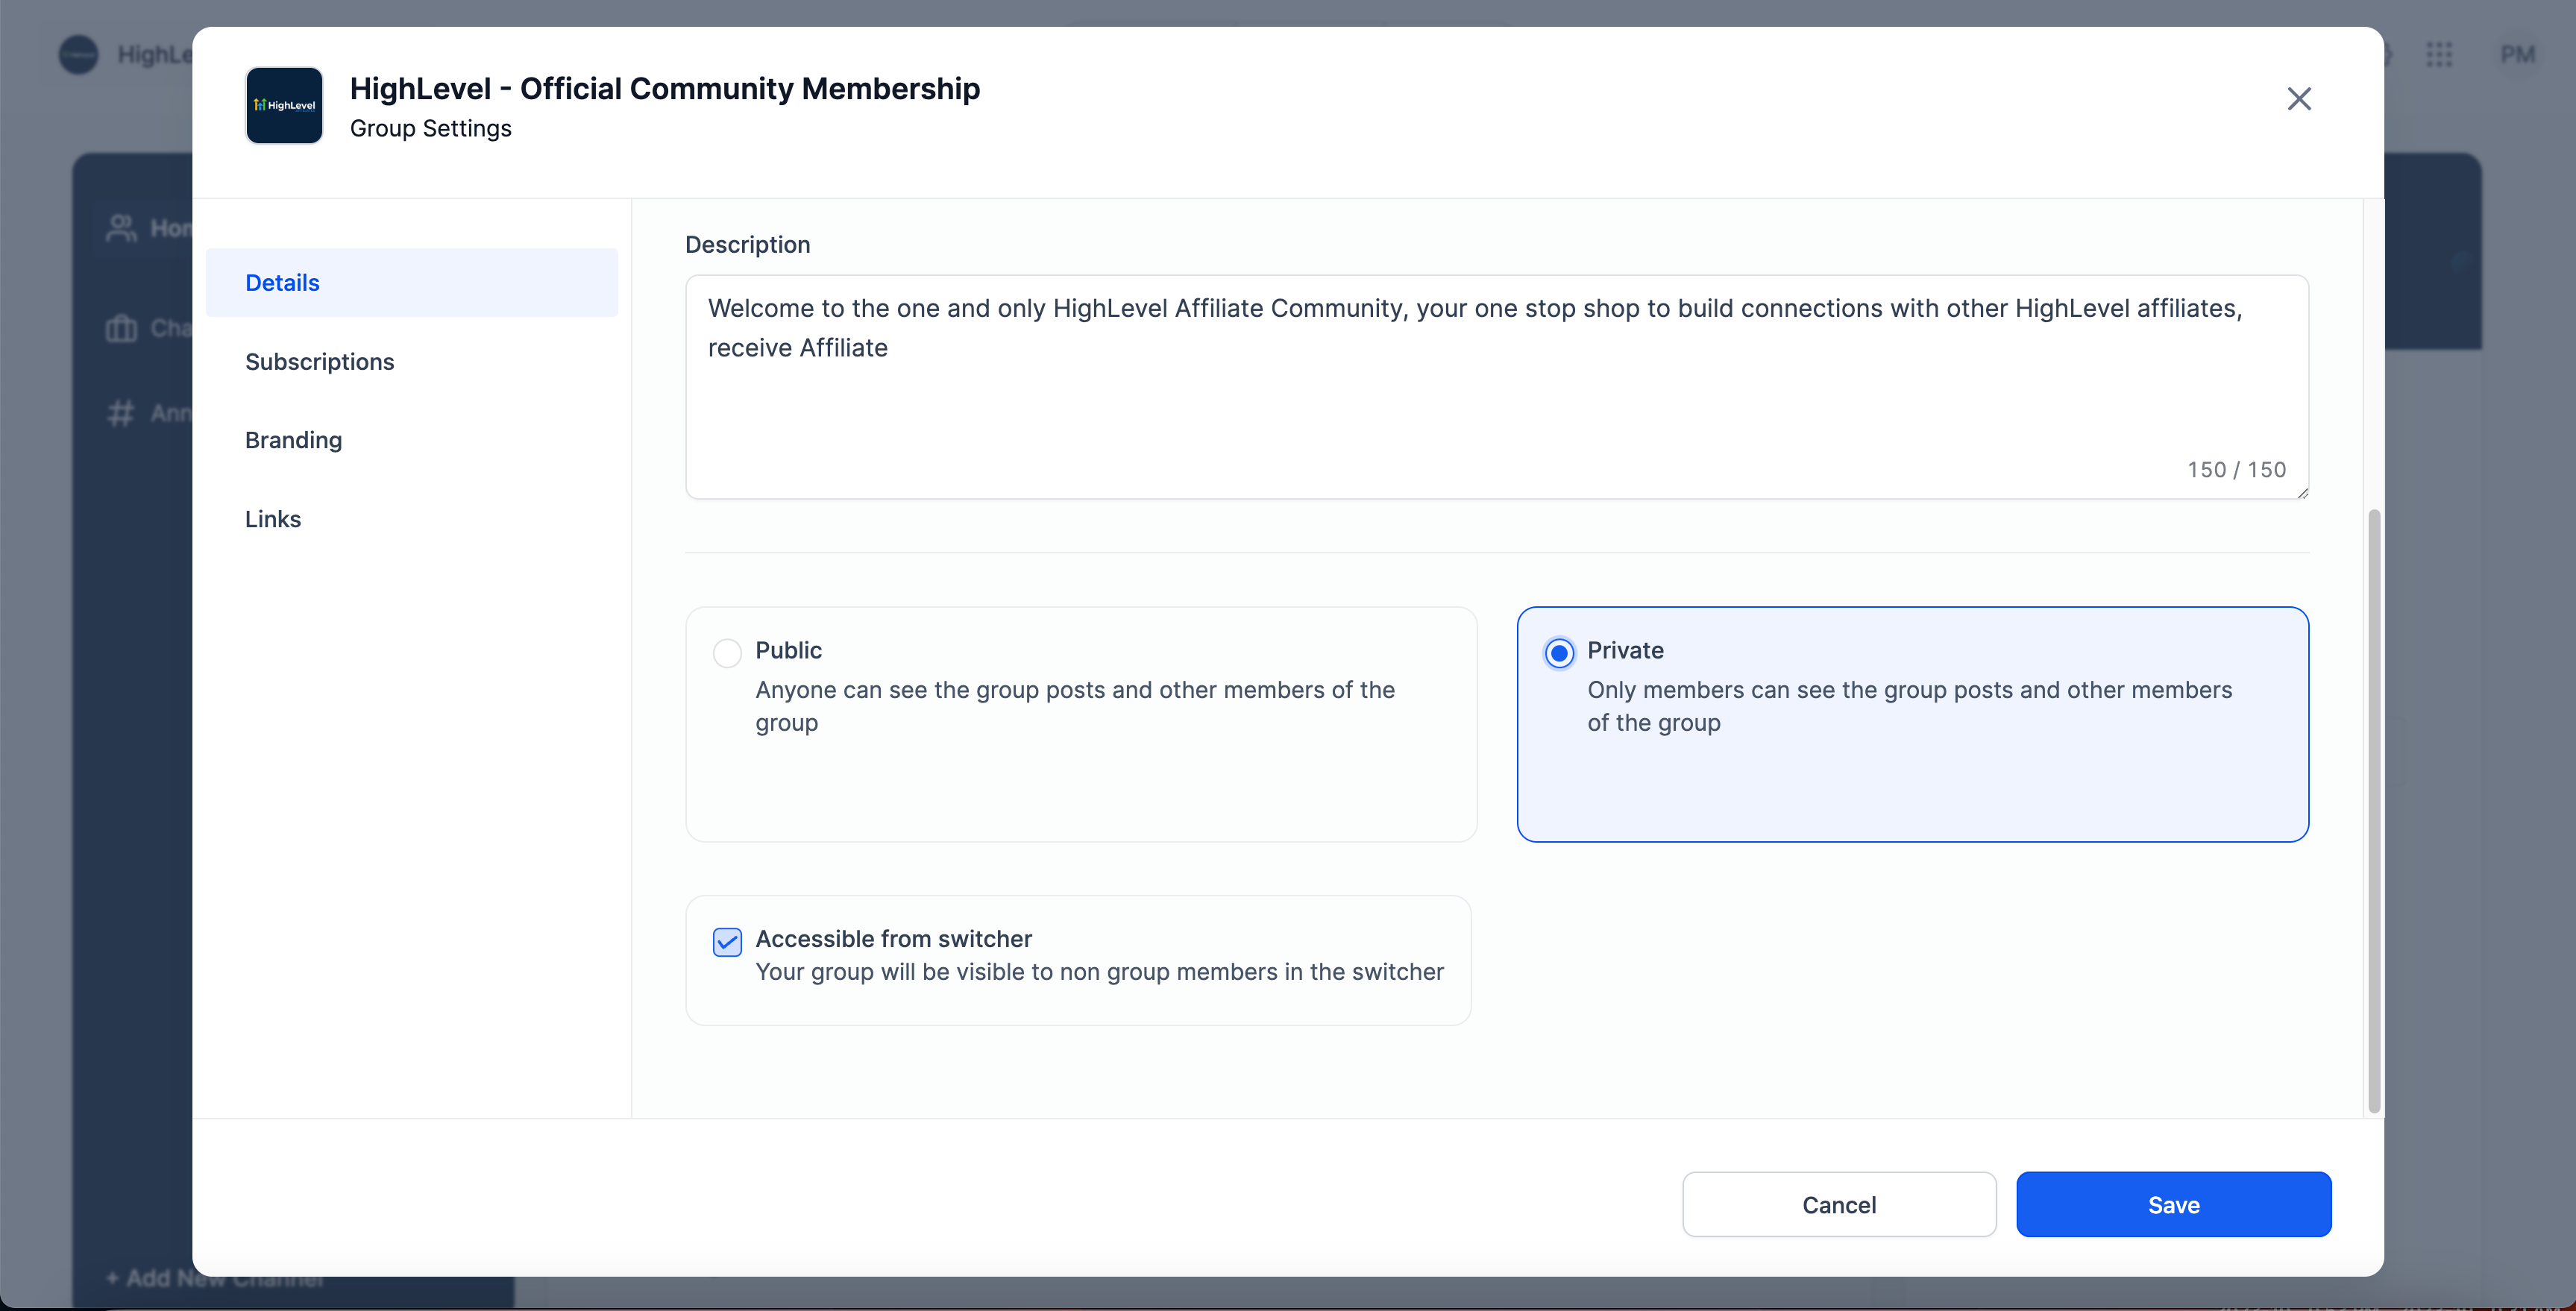This screenshot has width=2576, height=1311.
Task: Click the dialog title 'HighLevel - Official Community Membership'
Action: point(665,89)
